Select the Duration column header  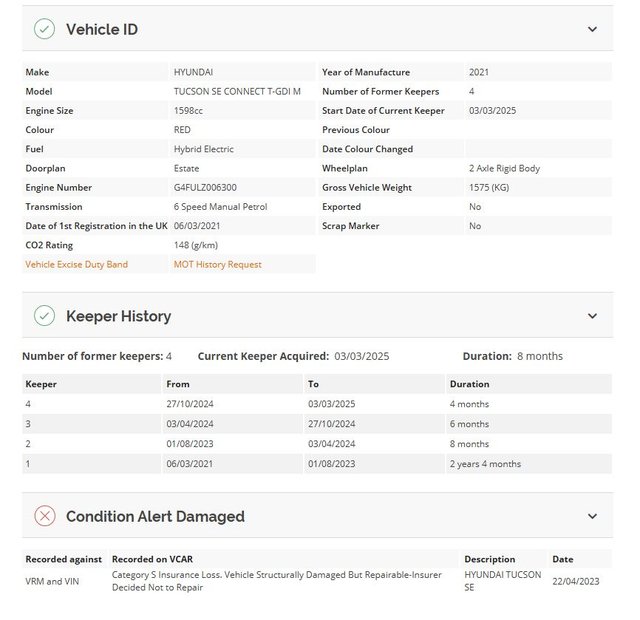coord(469,384)
